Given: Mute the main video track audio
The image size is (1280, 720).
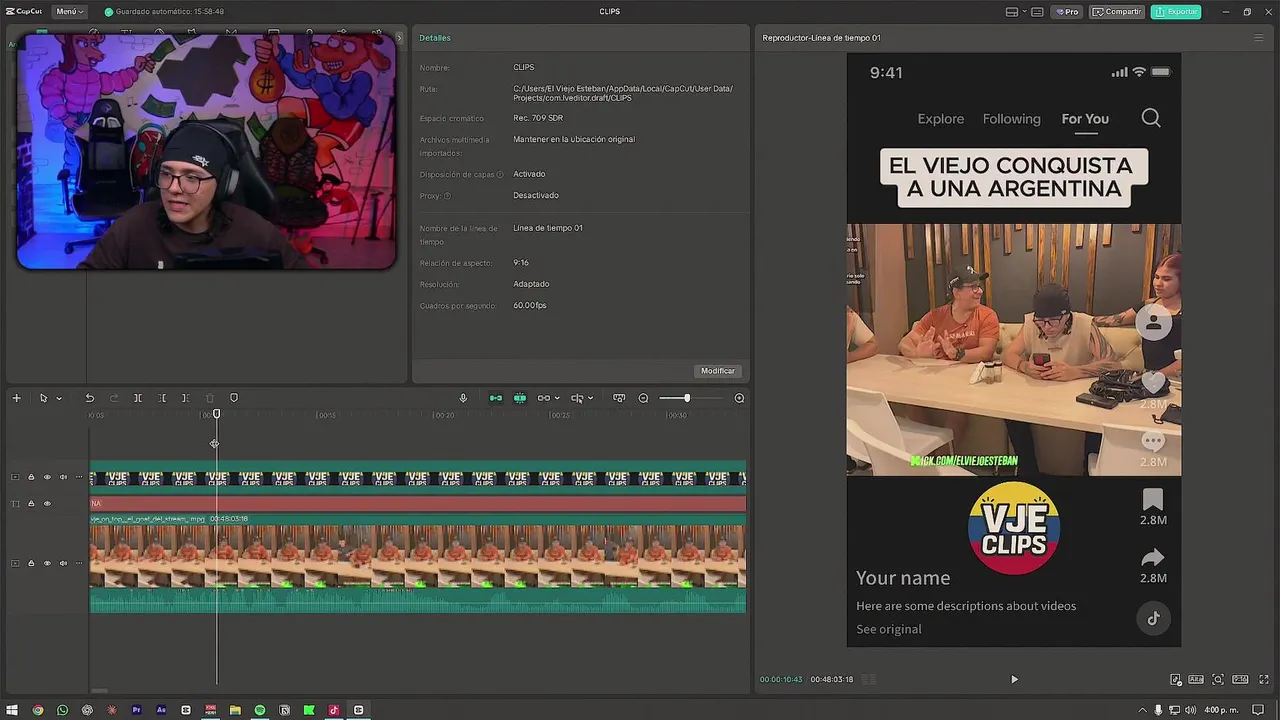Looking at the screenshot, I should point(63,563).
